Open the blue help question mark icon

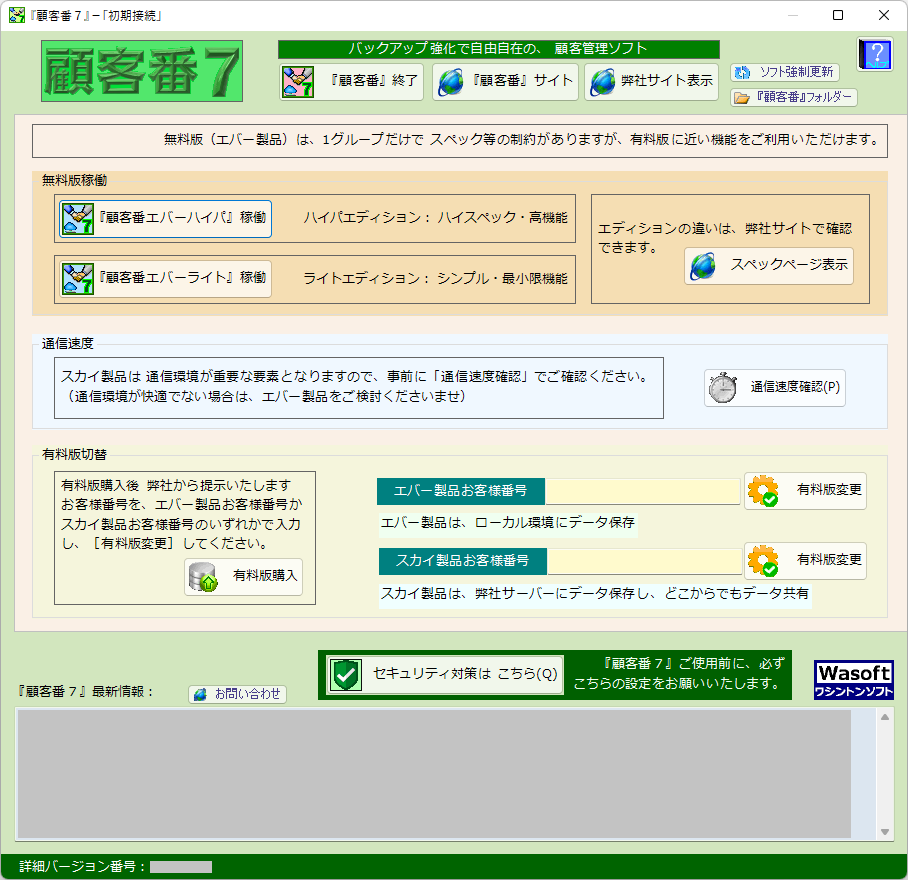click(x=875, y=54)
